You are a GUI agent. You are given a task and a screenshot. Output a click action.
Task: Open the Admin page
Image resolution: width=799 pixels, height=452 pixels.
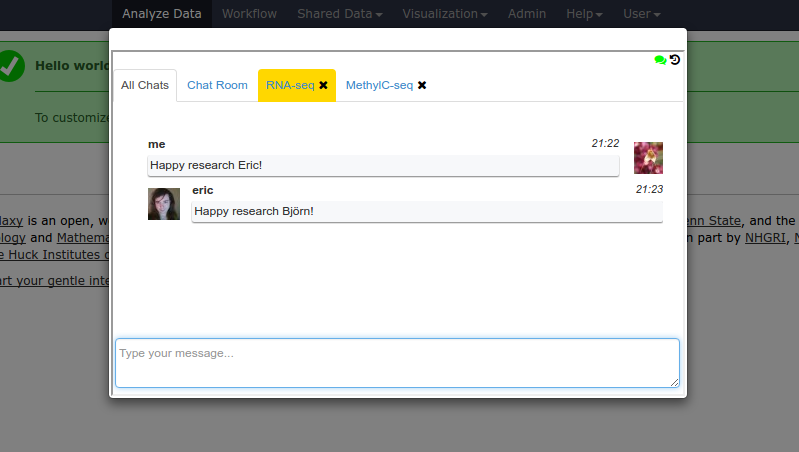click(x=527, y=14)
